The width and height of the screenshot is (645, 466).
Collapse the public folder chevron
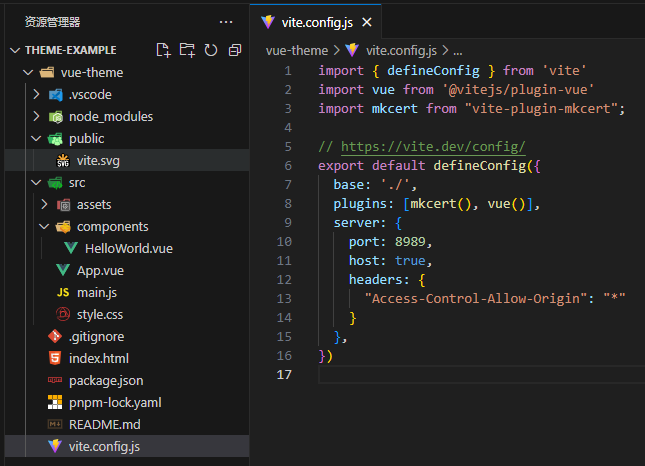[x=36, y=139]
